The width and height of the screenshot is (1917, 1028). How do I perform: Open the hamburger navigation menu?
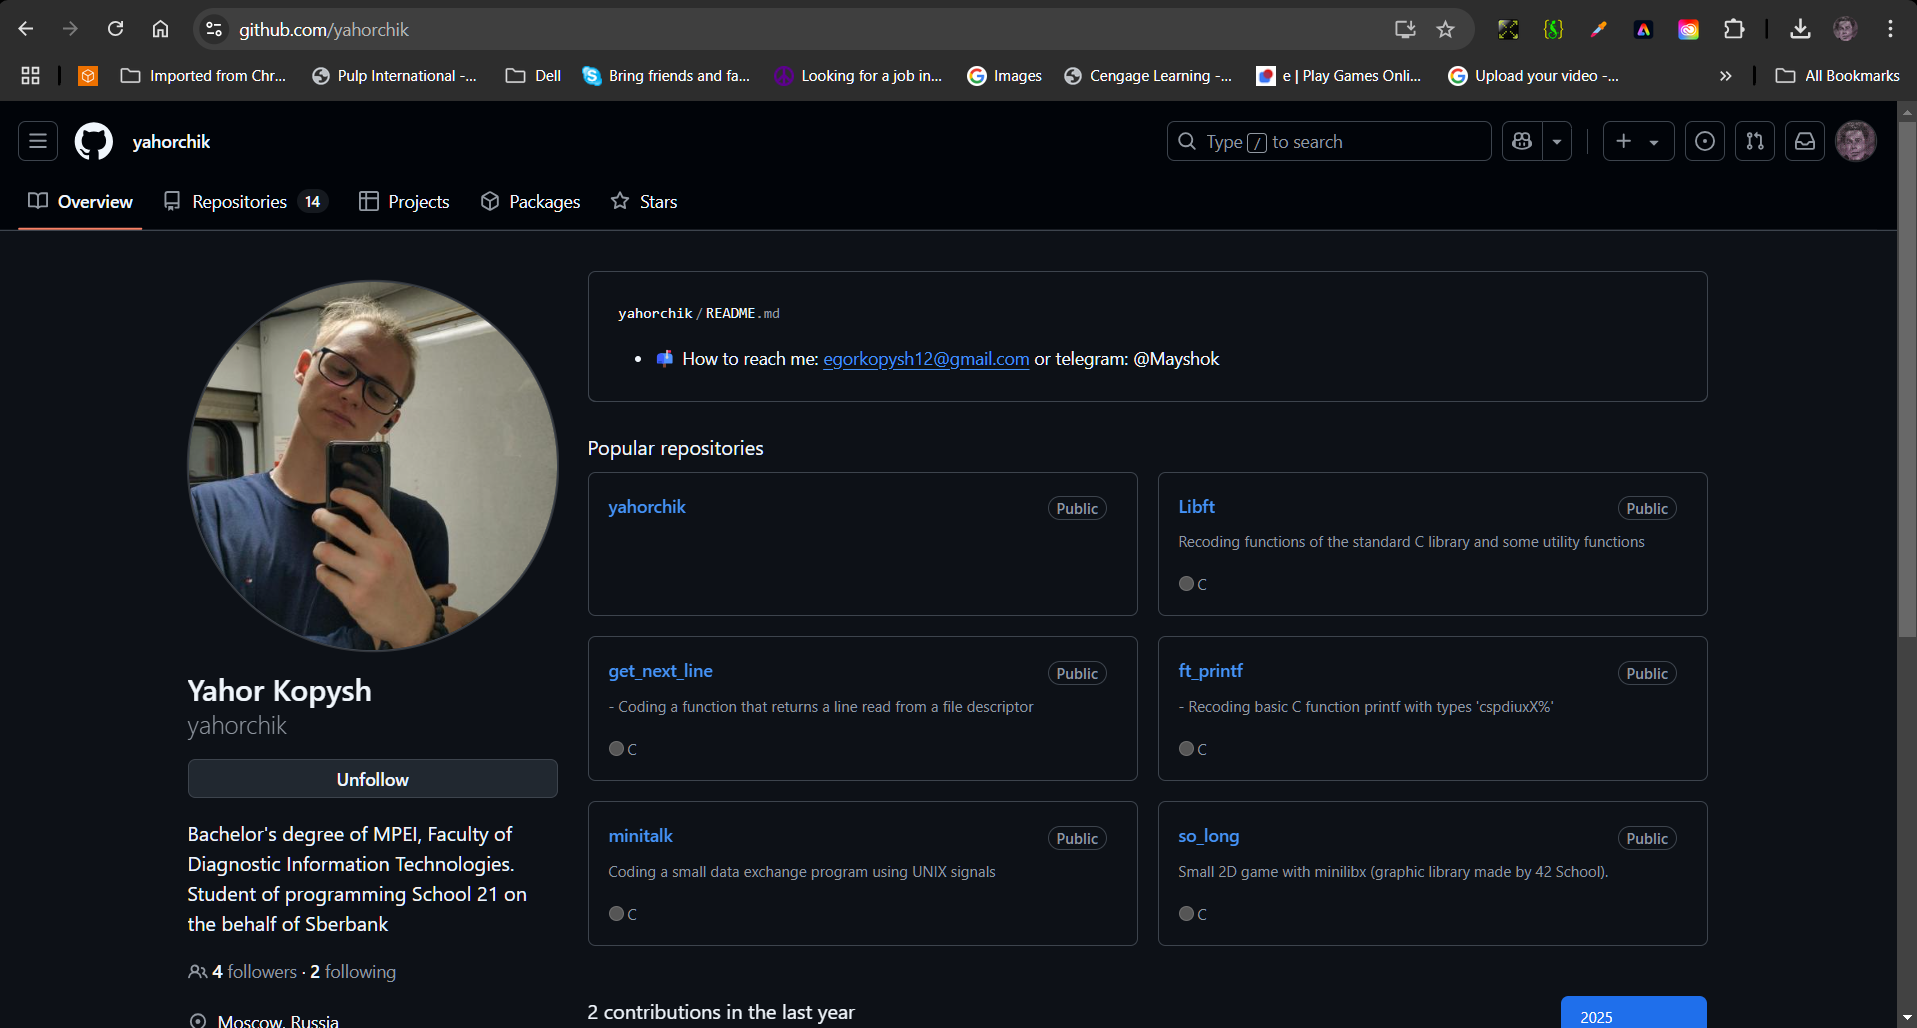click(37, 141)
